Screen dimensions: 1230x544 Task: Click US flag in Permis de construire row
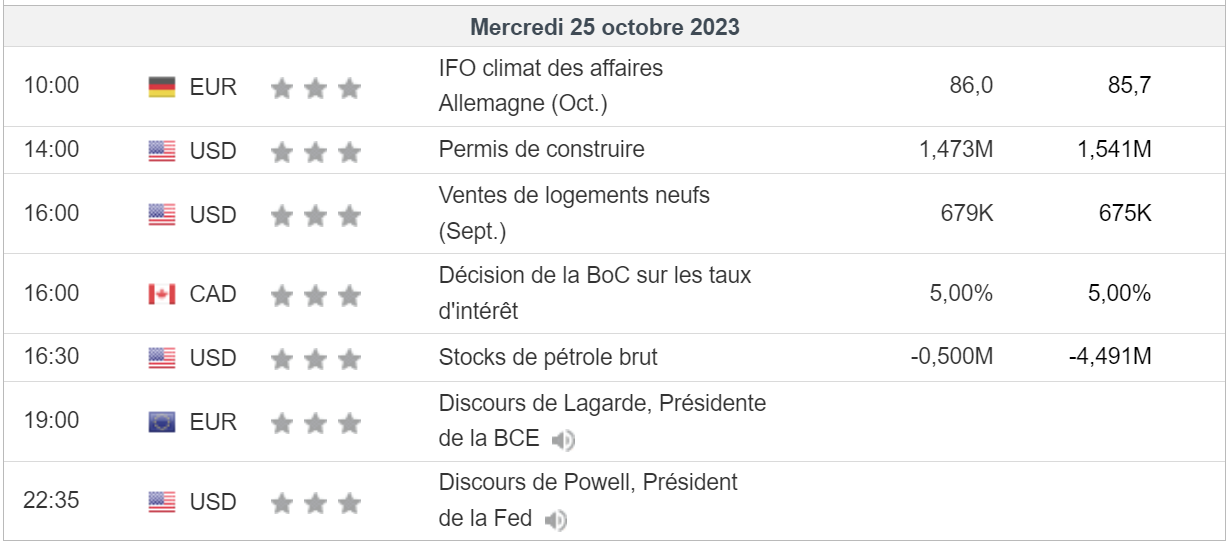pos(161,151)
